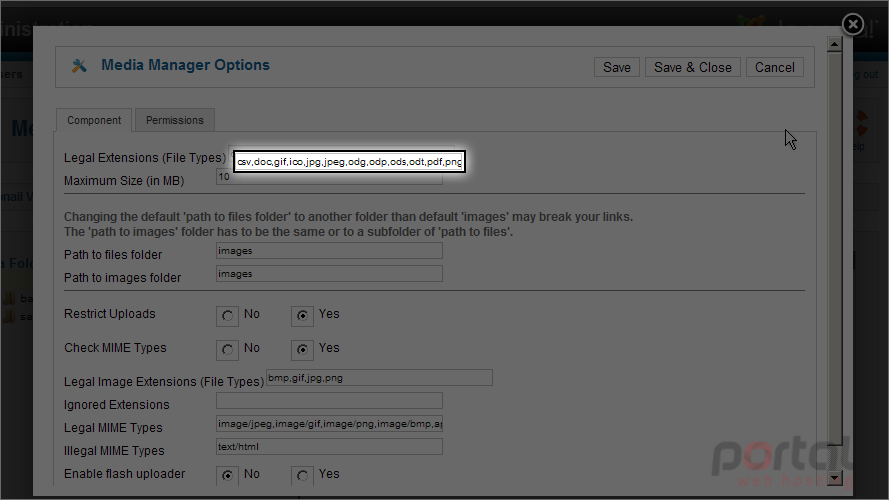The image size is (889, 500).
Task: Click the Legal Extensions input field
Action: point(349,162)
